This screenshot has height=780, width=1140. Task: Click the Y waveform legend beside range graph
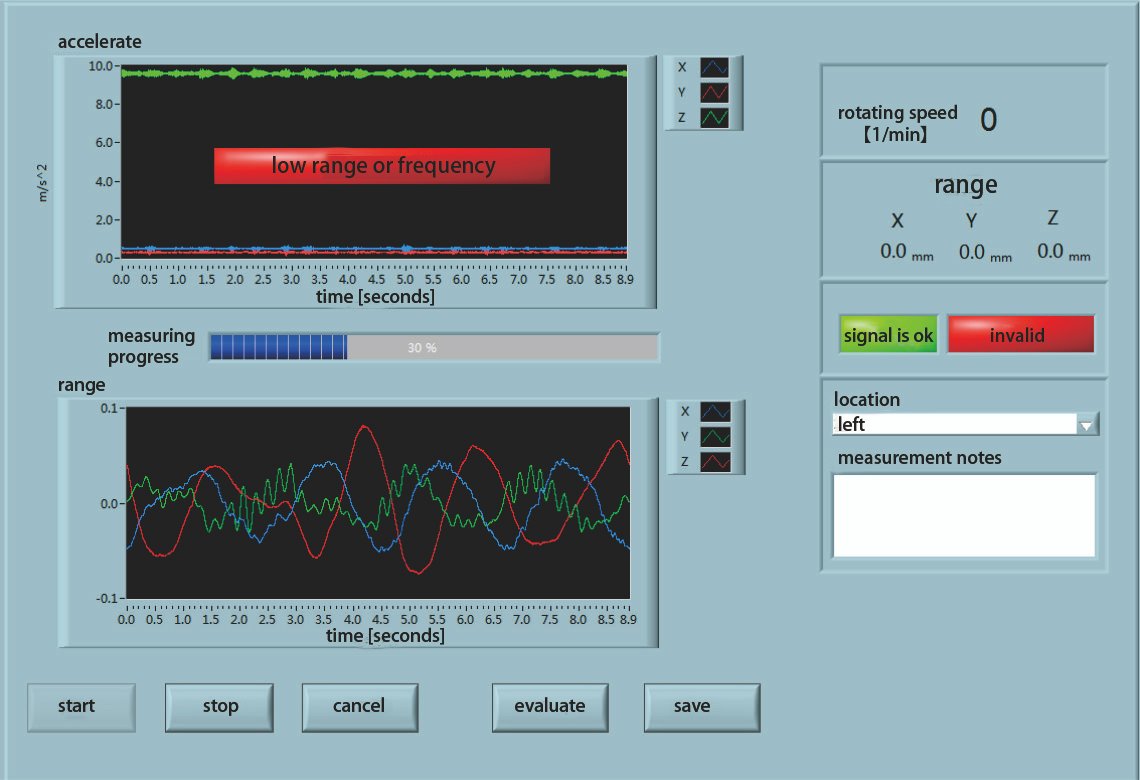[700, 437]
